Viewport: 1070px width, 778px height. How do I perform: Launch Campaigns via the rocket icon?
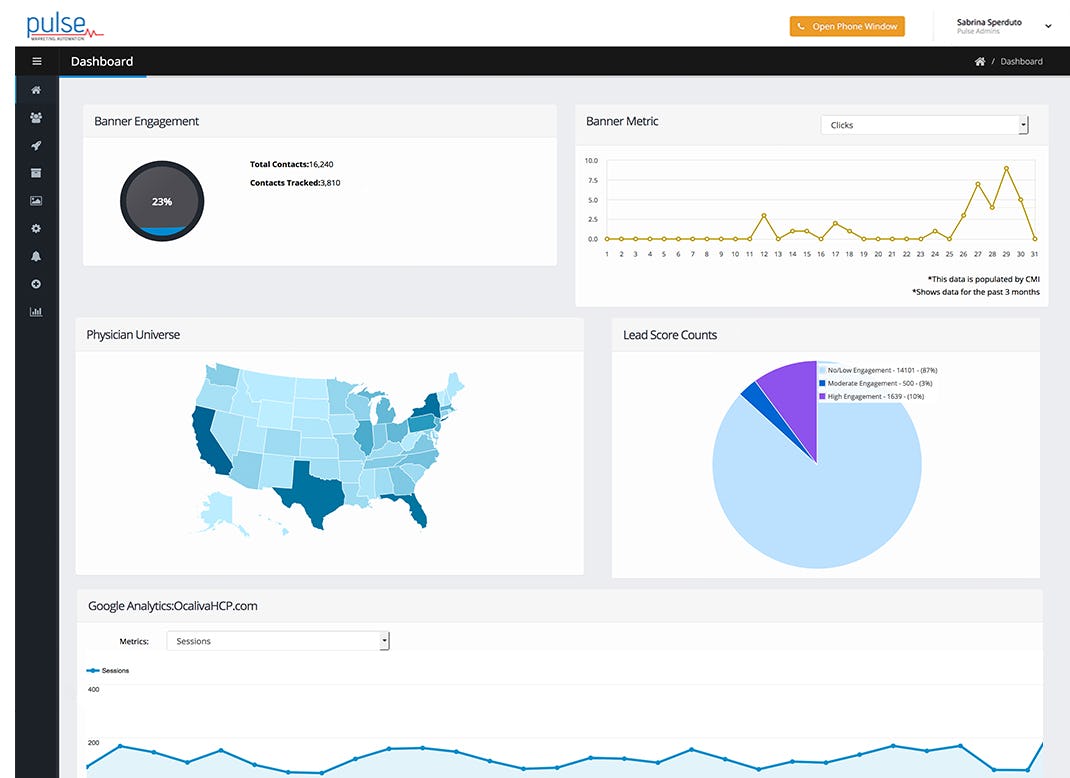36,145
